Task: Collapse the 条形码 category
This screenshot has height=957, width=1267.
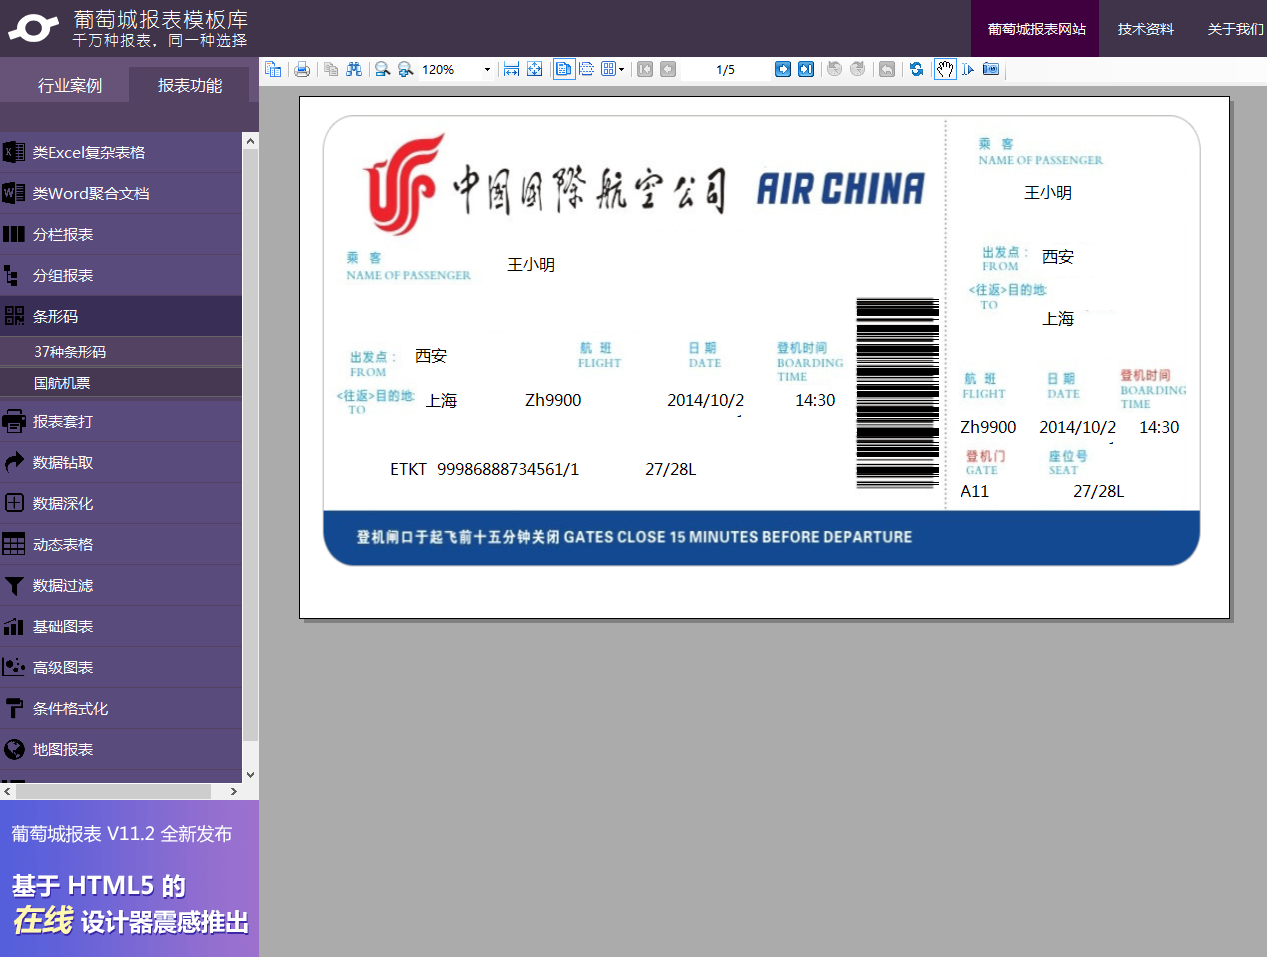Action: coord(121,316)
